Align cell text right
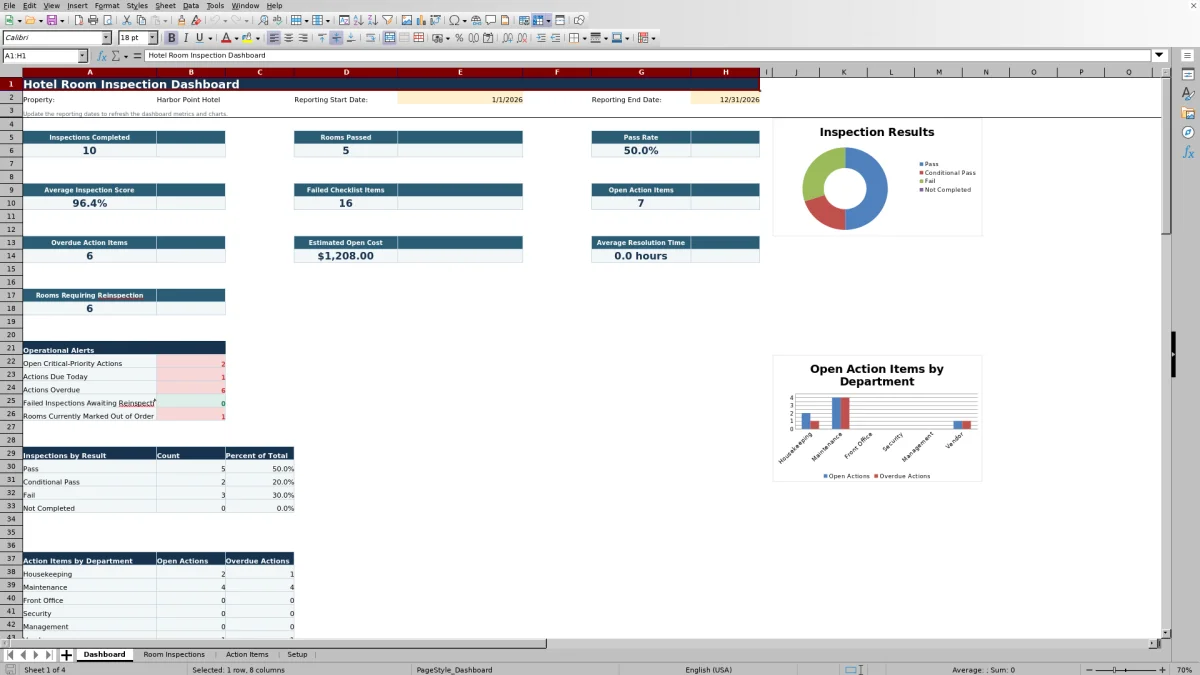 pyautogui.click(x=303, y=38)
